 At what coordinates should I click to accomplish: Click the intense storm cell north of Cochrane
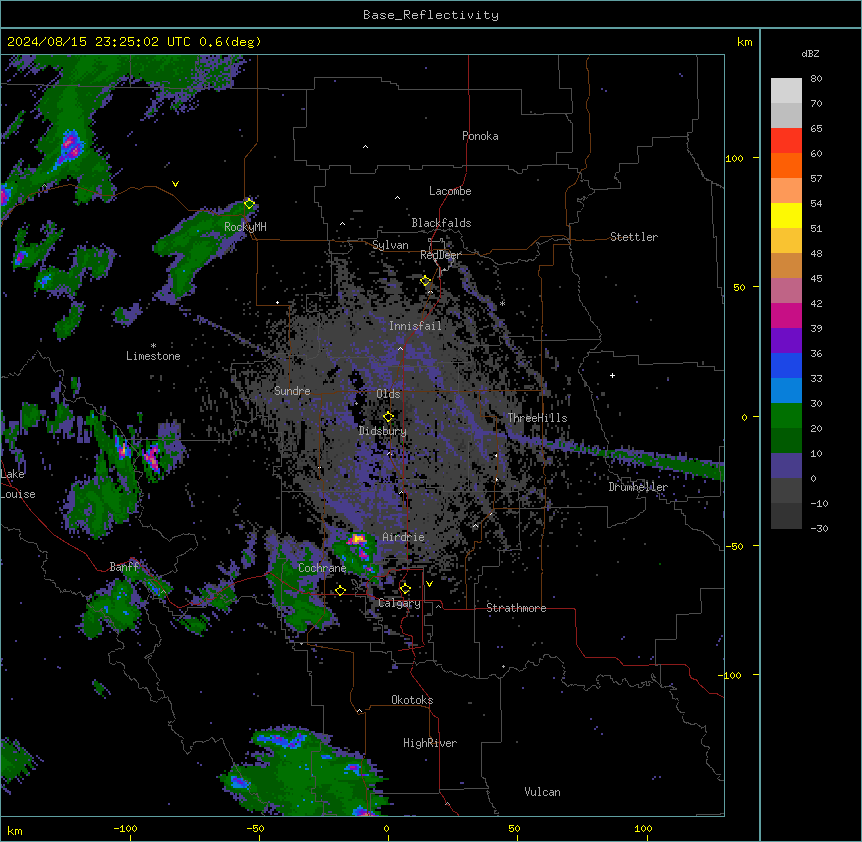pos(357,539)
